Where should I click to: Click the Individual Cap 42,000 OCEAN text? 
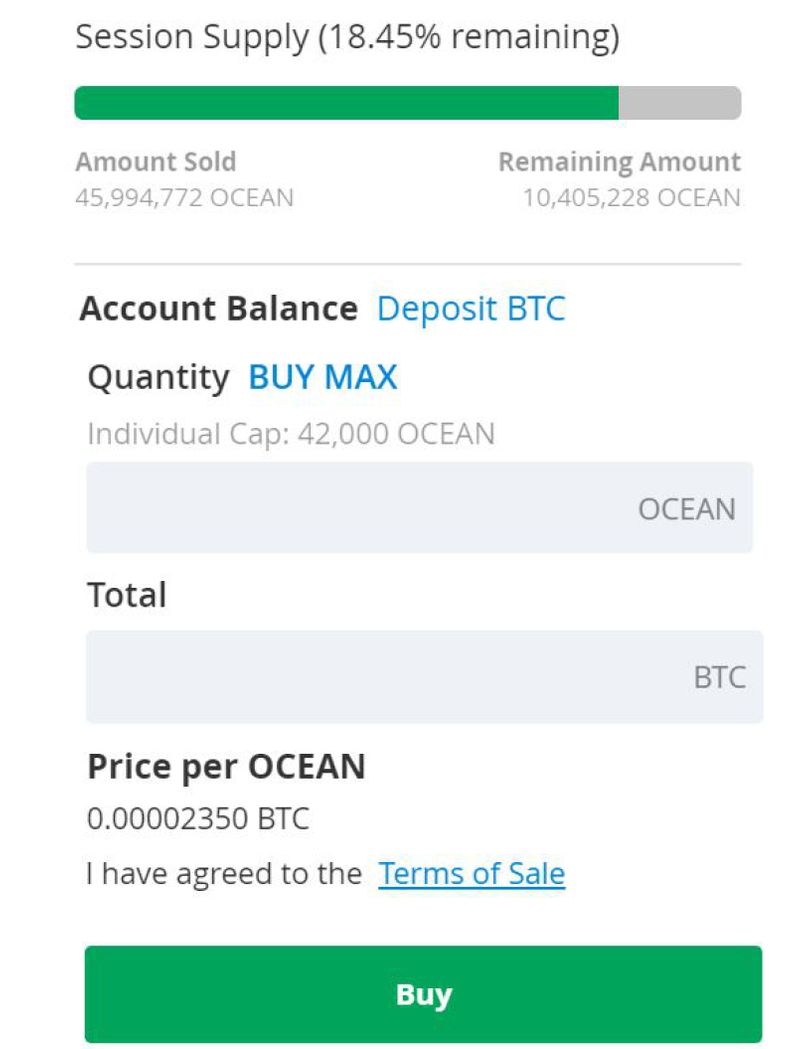click(291, 434)
